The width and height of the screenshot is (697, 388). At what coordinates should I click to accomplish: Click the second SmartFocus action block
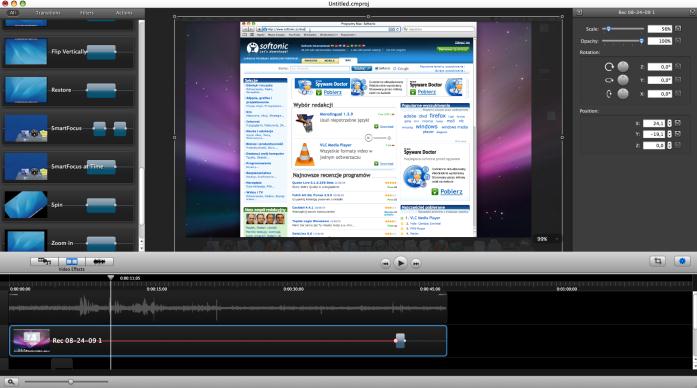pos(120,128)
